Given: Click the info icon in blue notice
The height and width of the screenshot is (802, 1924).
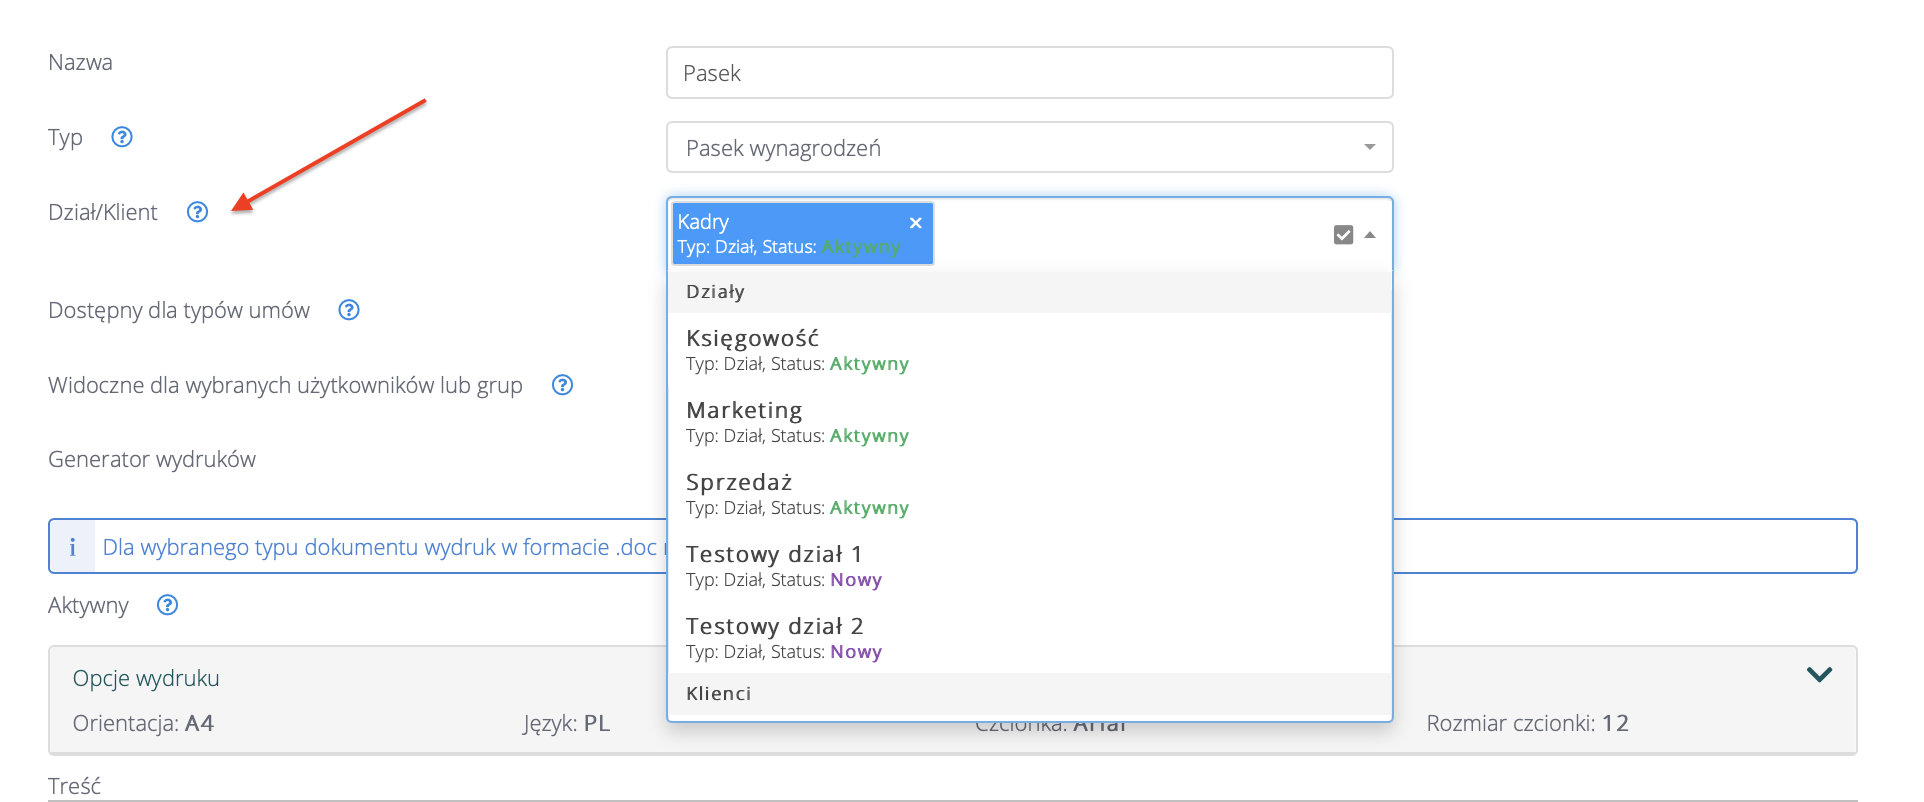Looking at the screenshot, I should tap(72, 547).
